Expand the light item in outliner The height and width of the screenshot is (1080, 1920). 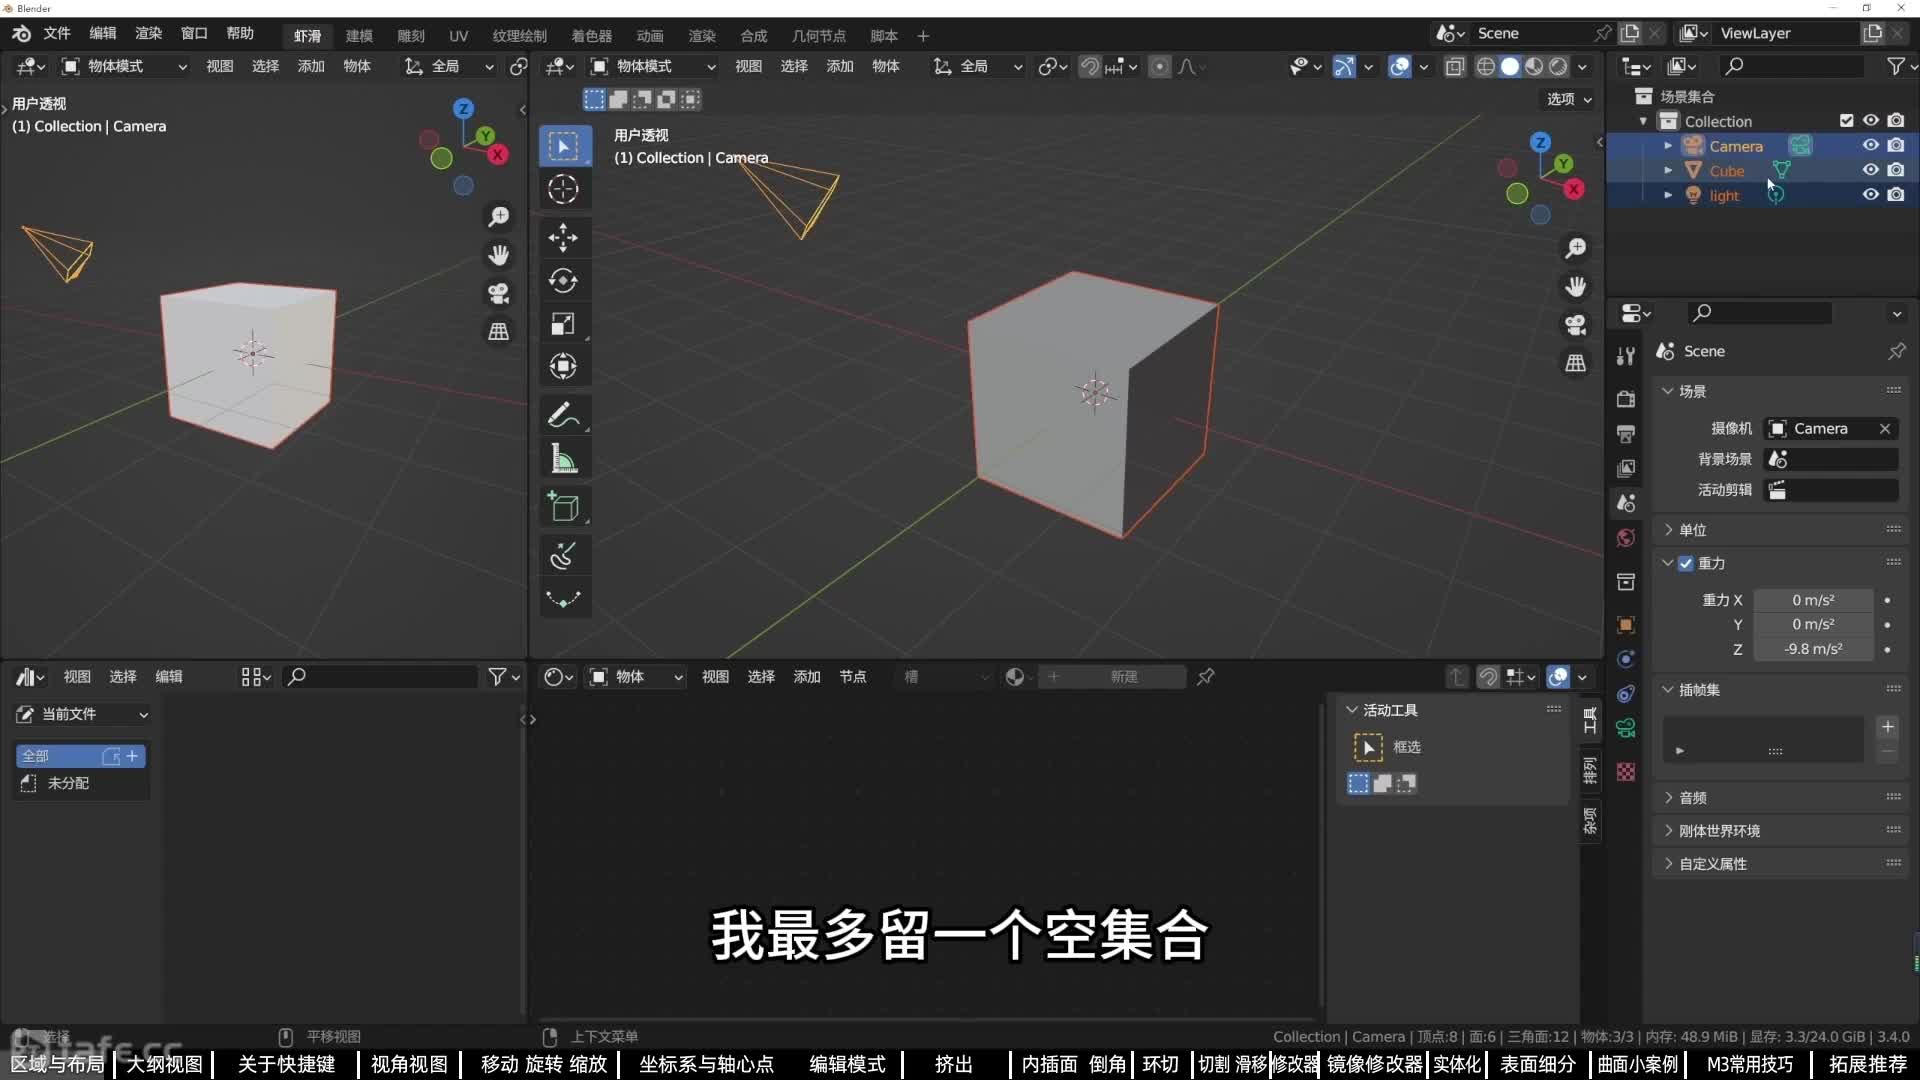(1667, 196)
